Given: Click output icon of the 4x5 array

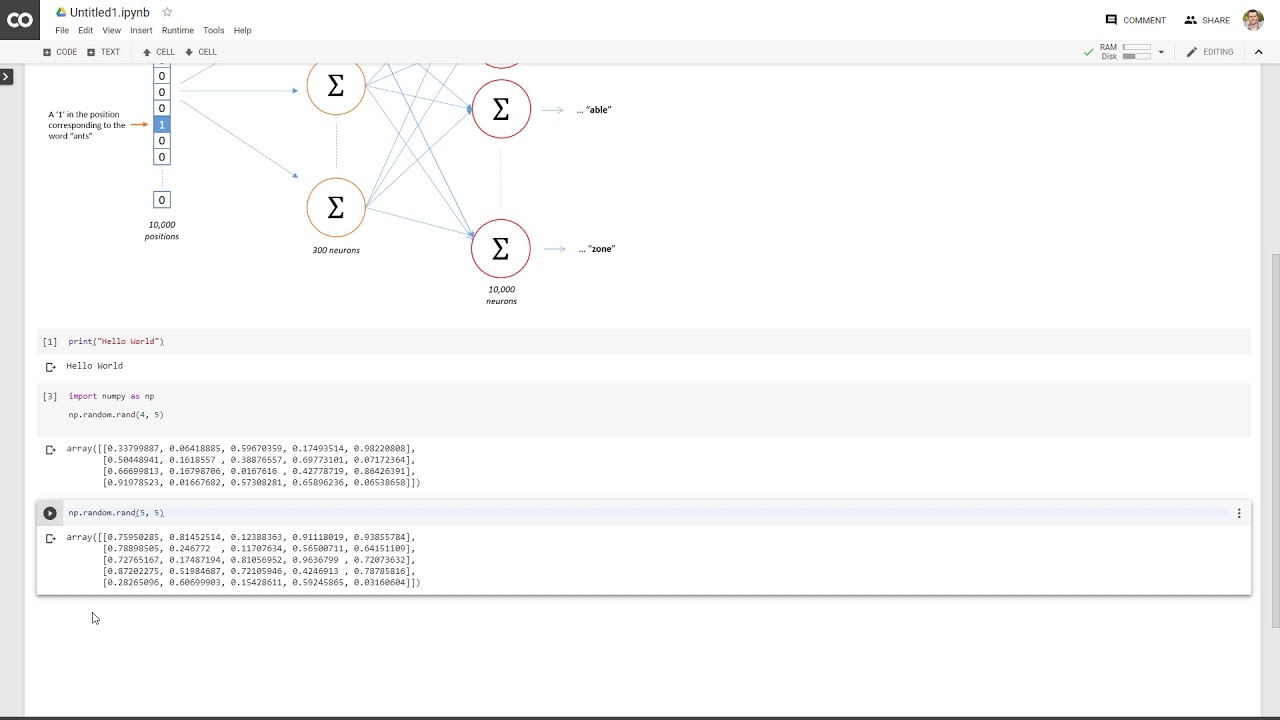Looking at the screenshot, I should (x=50, y=449).
